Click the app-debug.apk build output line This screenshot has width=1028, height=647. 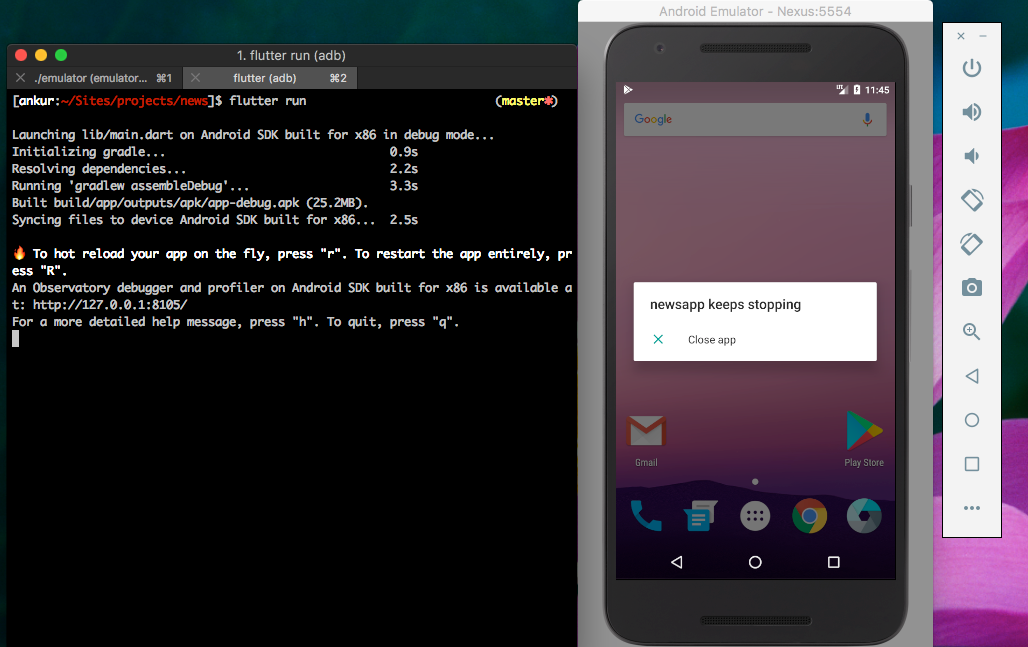[190, 203]
